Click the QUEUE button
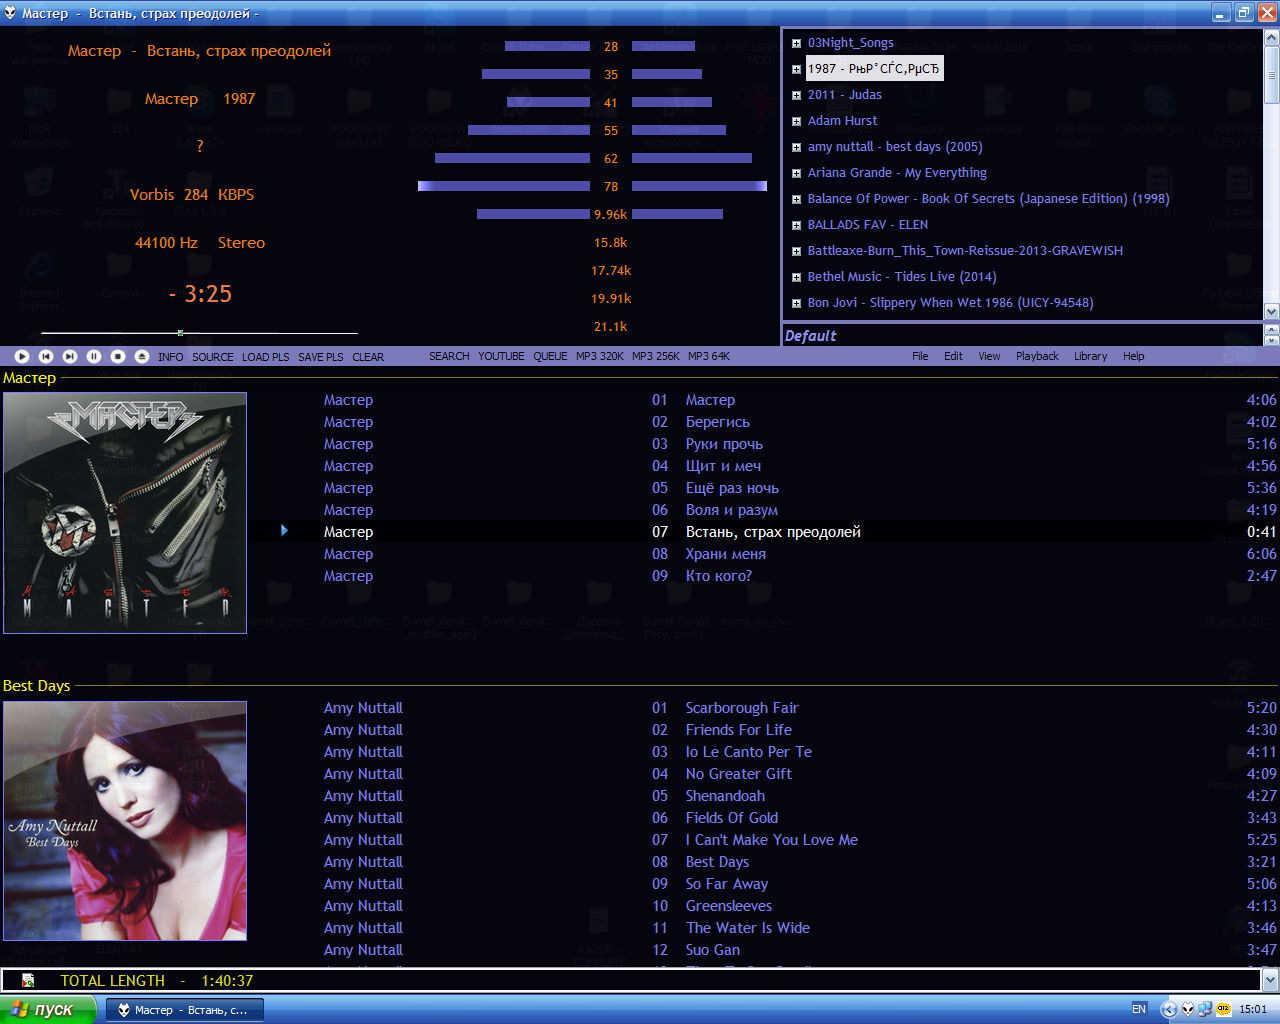 (x=550, y=356)
